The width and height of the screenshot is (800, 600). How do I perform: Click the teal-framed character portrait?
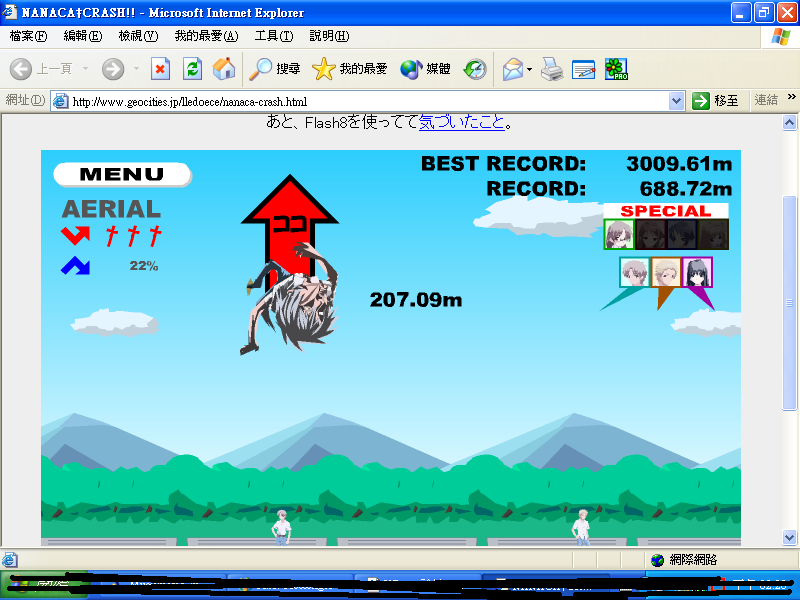click(634, 272)
